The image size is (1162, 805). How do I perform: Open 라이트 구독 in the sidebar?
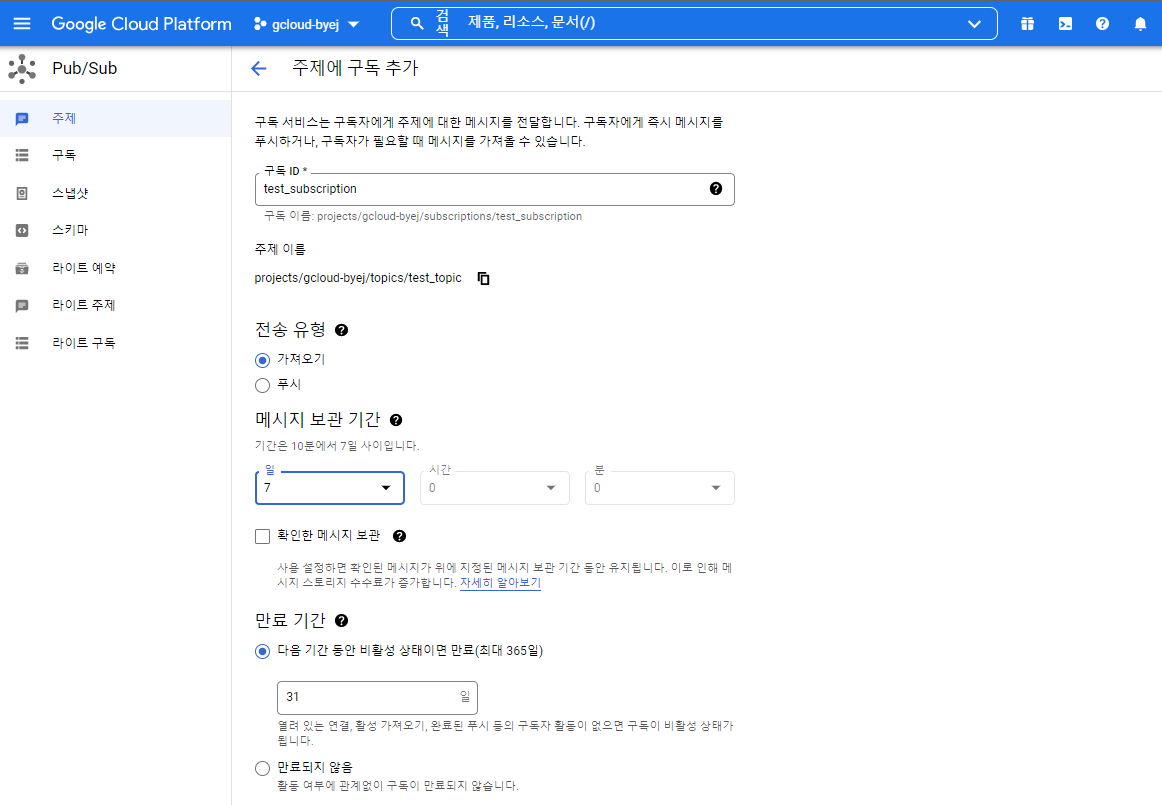point(116,342)
